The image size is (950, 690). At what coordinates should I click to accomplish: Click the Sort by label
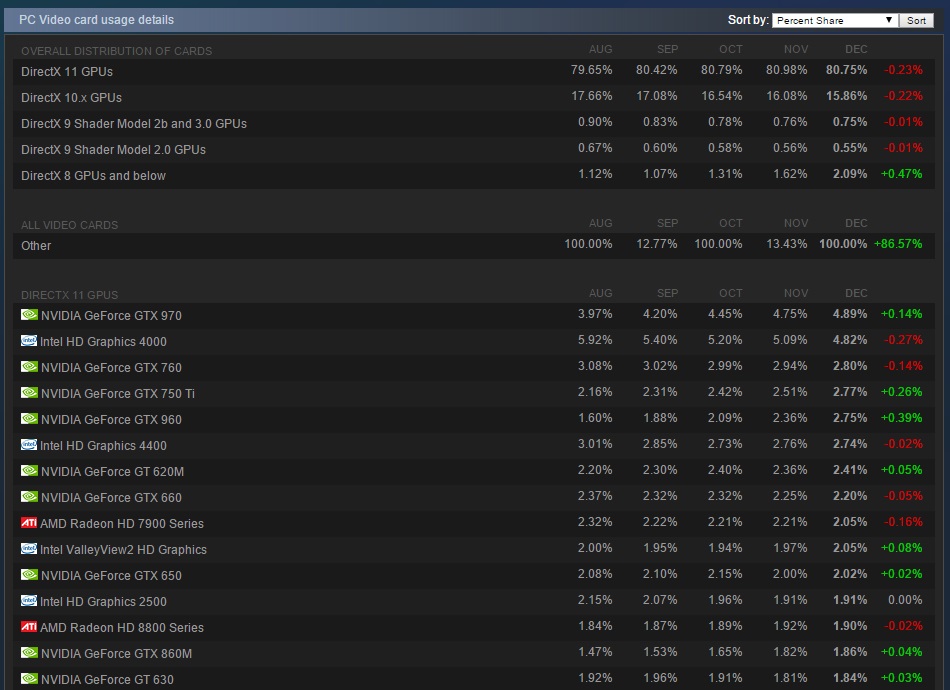(748, 20)
